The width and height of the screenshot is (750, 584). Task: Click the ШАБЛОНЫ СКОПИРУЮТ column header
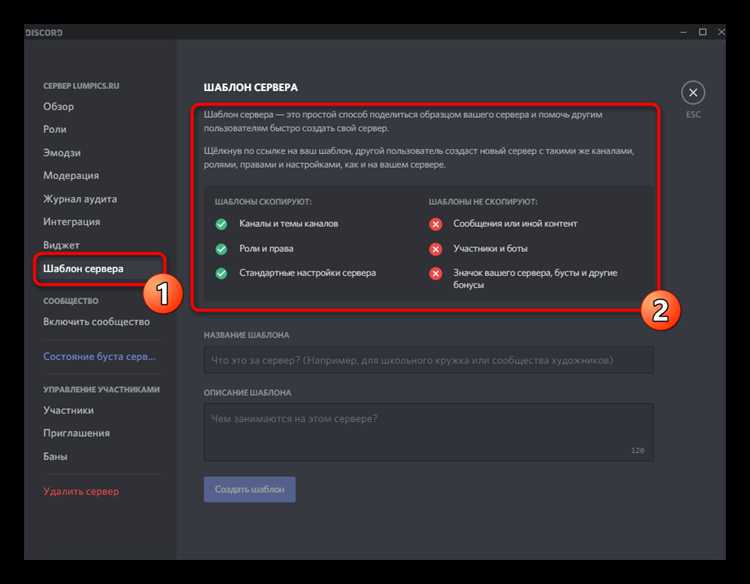point(263,202)
